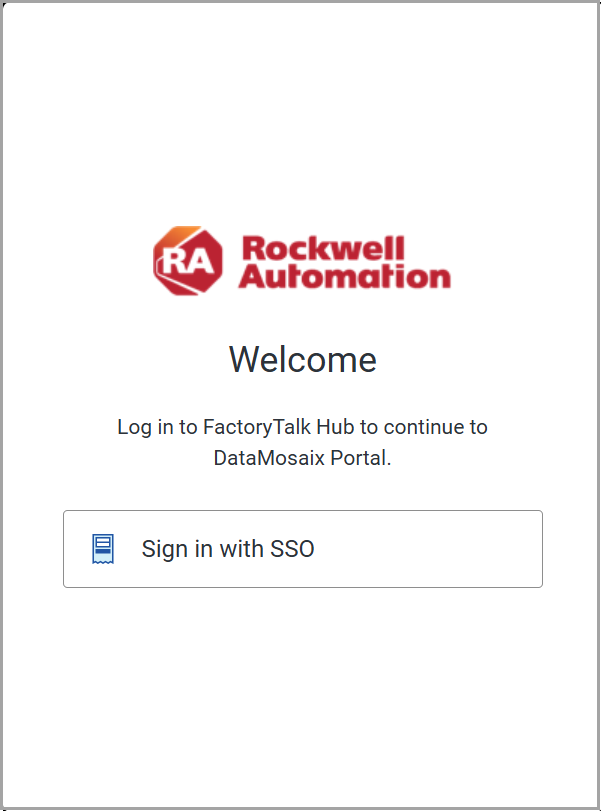Click the word "Hub" in the description
Viewport: 601px width, 811px height.
click(335, 427)
